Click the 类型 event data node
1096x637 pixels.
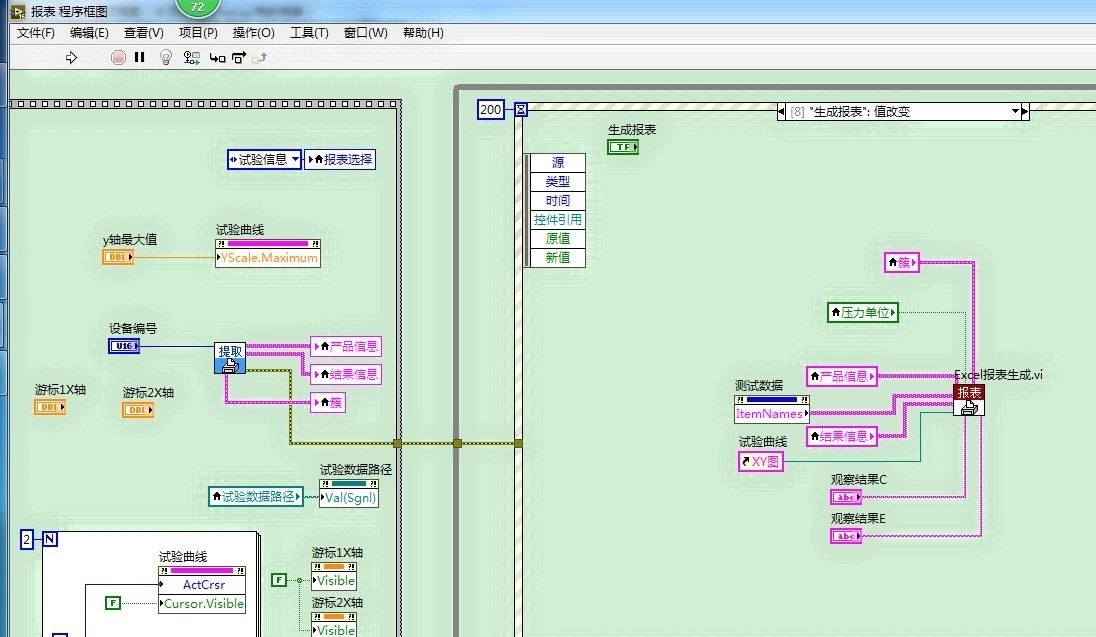[557, 181]
